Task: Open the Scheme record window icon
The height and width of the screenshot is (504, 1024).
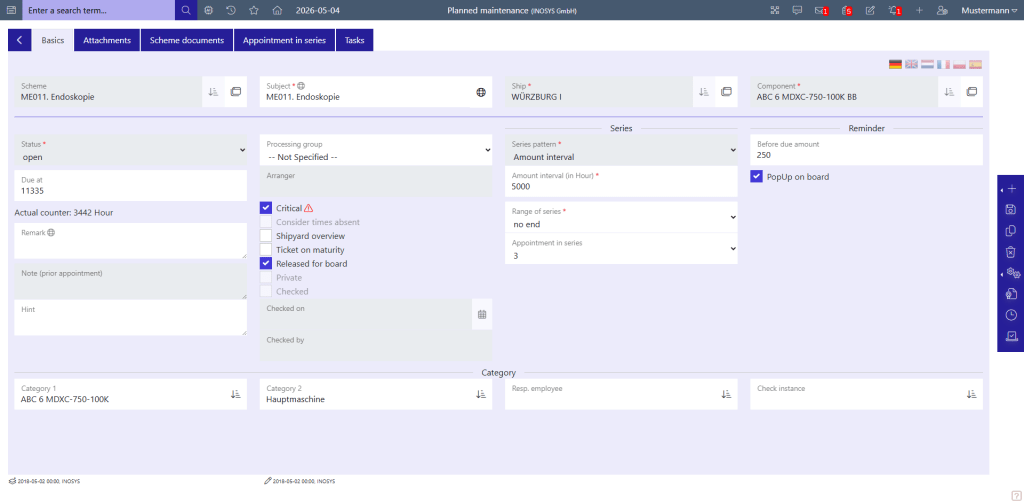Action: 236,92
